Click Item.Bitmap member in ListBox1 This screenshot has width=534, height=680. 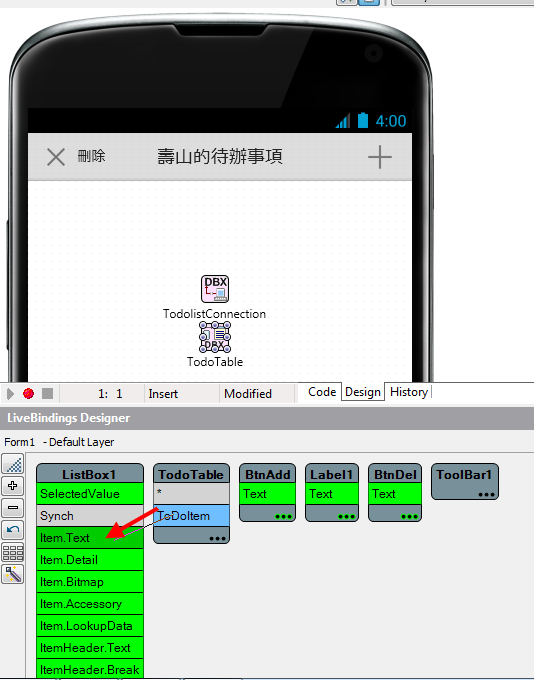click(90, 582)
